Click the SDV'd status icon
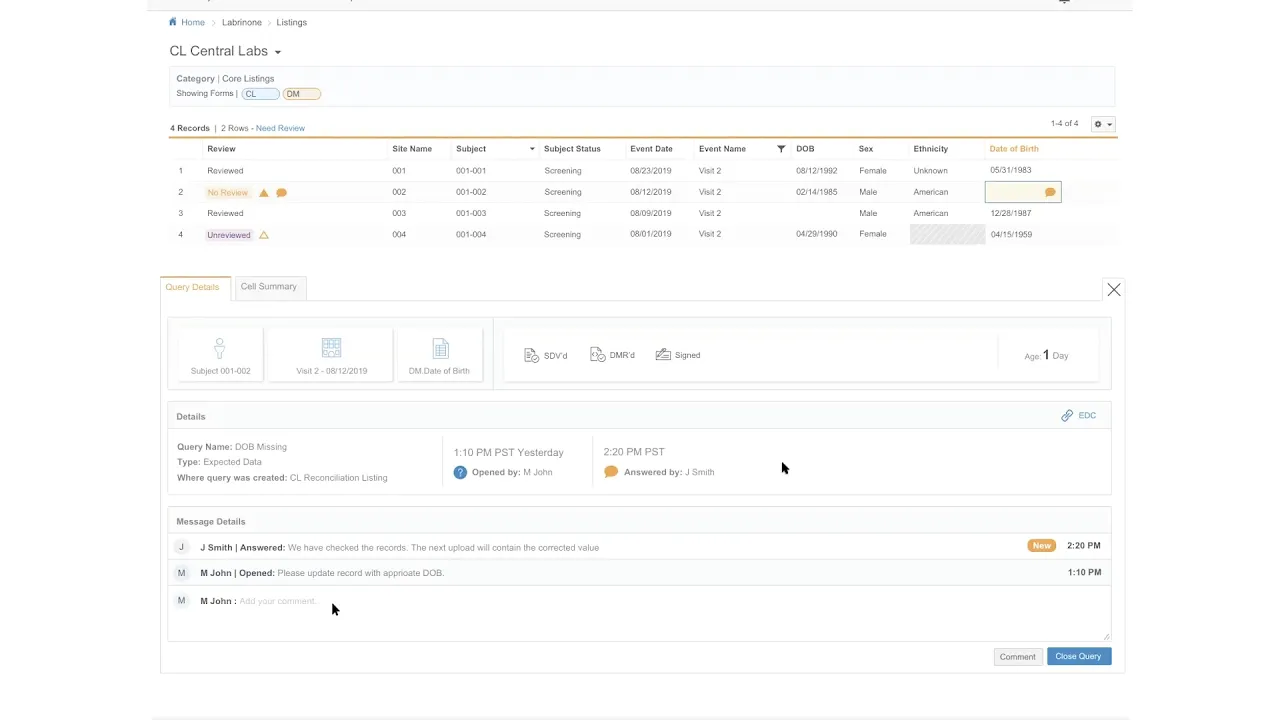 [532, 356]
